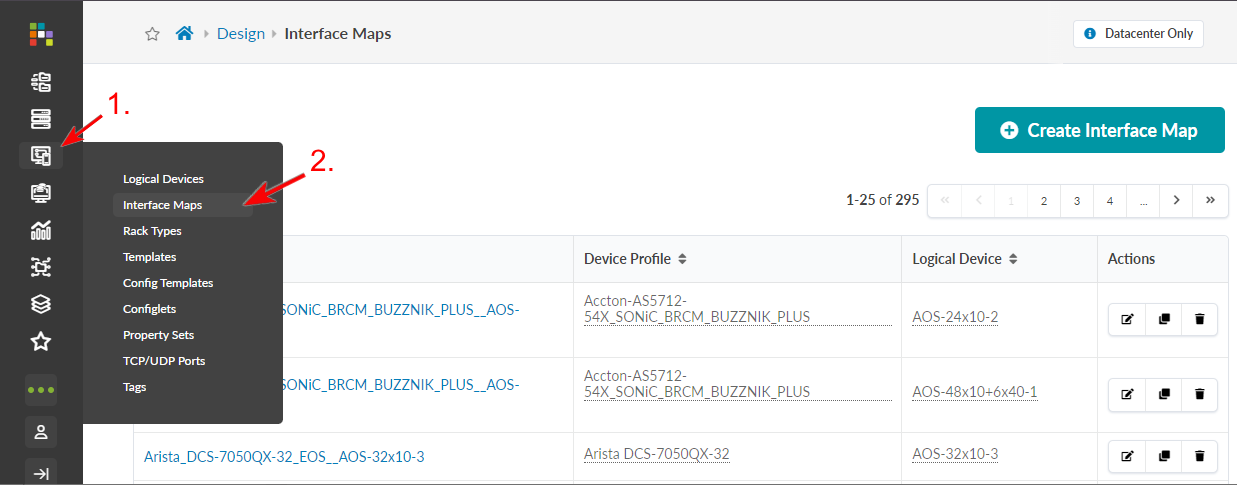Clone the AOS-48x10+6x40-1 interface map
Screen dimensions: 1237x485
coord(1163,394)
